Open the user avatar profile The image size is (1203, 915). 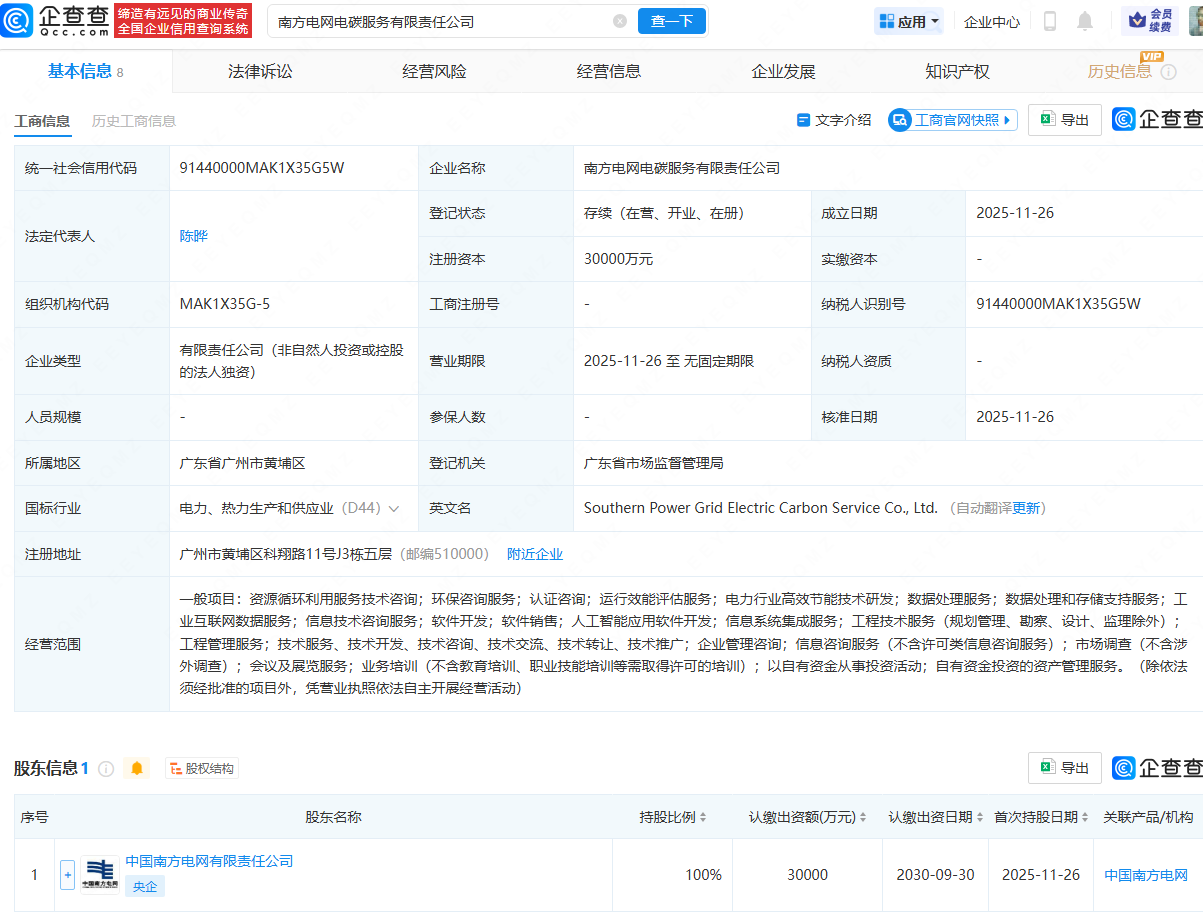tap(1196, 21)
